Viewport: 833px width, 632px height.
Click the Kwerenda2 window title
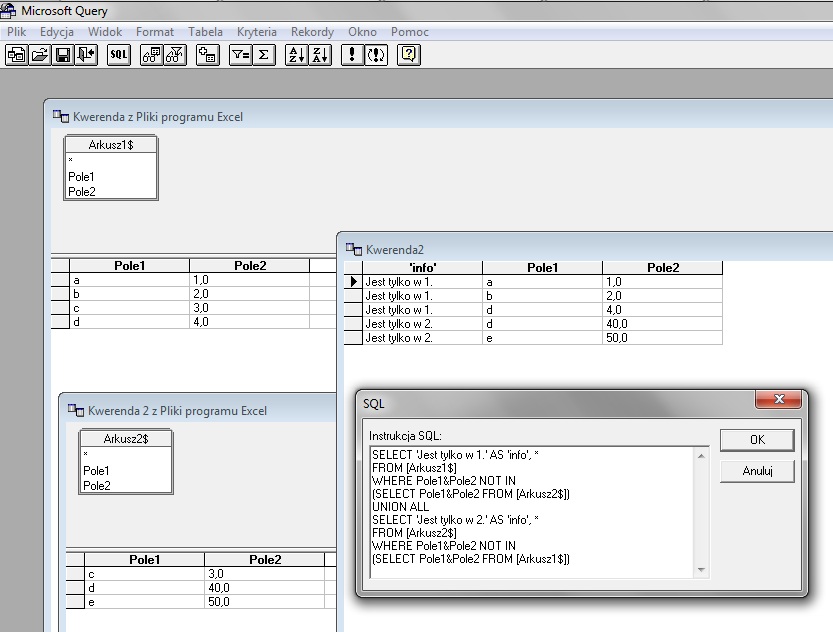click(395, 250)
